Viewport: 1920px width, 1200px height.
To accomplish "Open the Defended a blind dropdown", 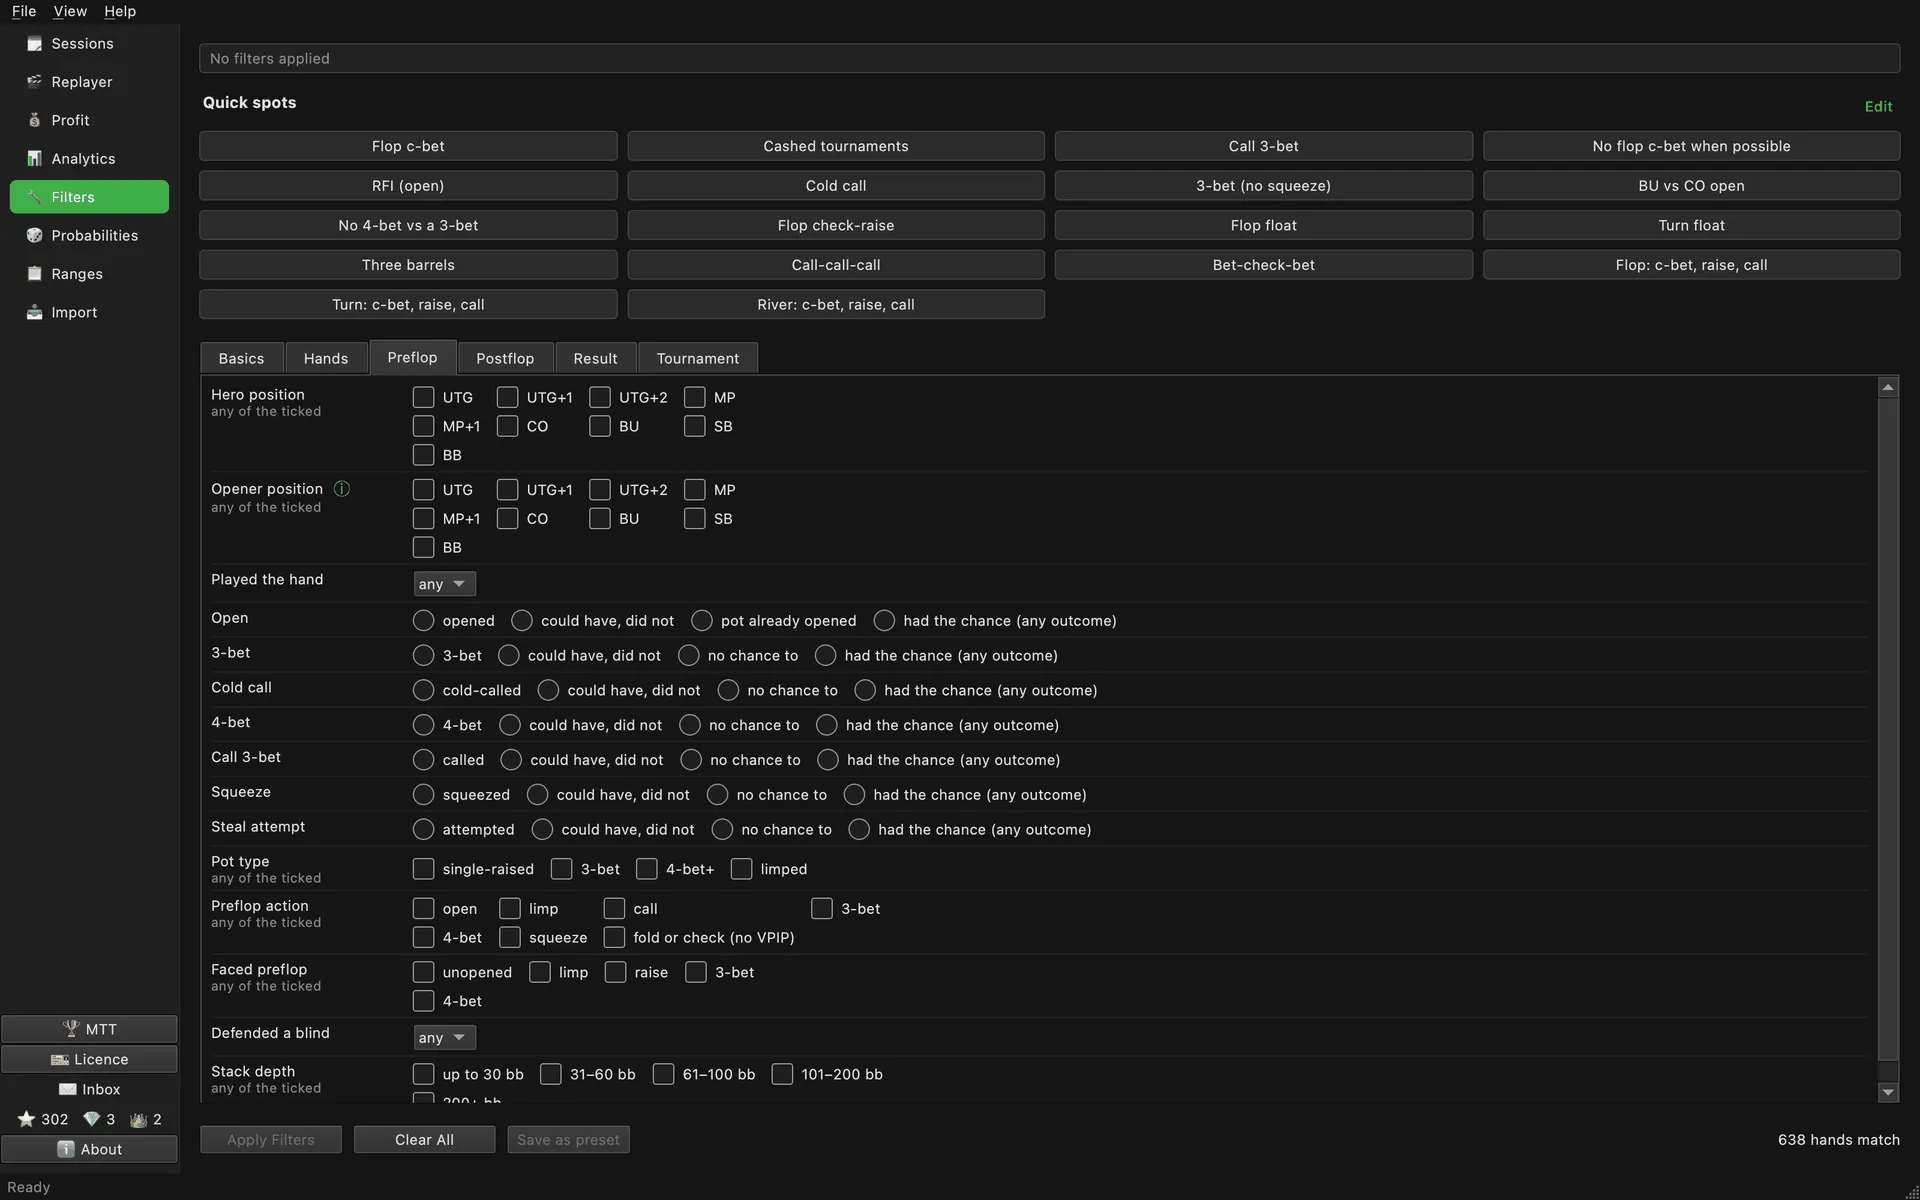I will (x=444, y=1037).
